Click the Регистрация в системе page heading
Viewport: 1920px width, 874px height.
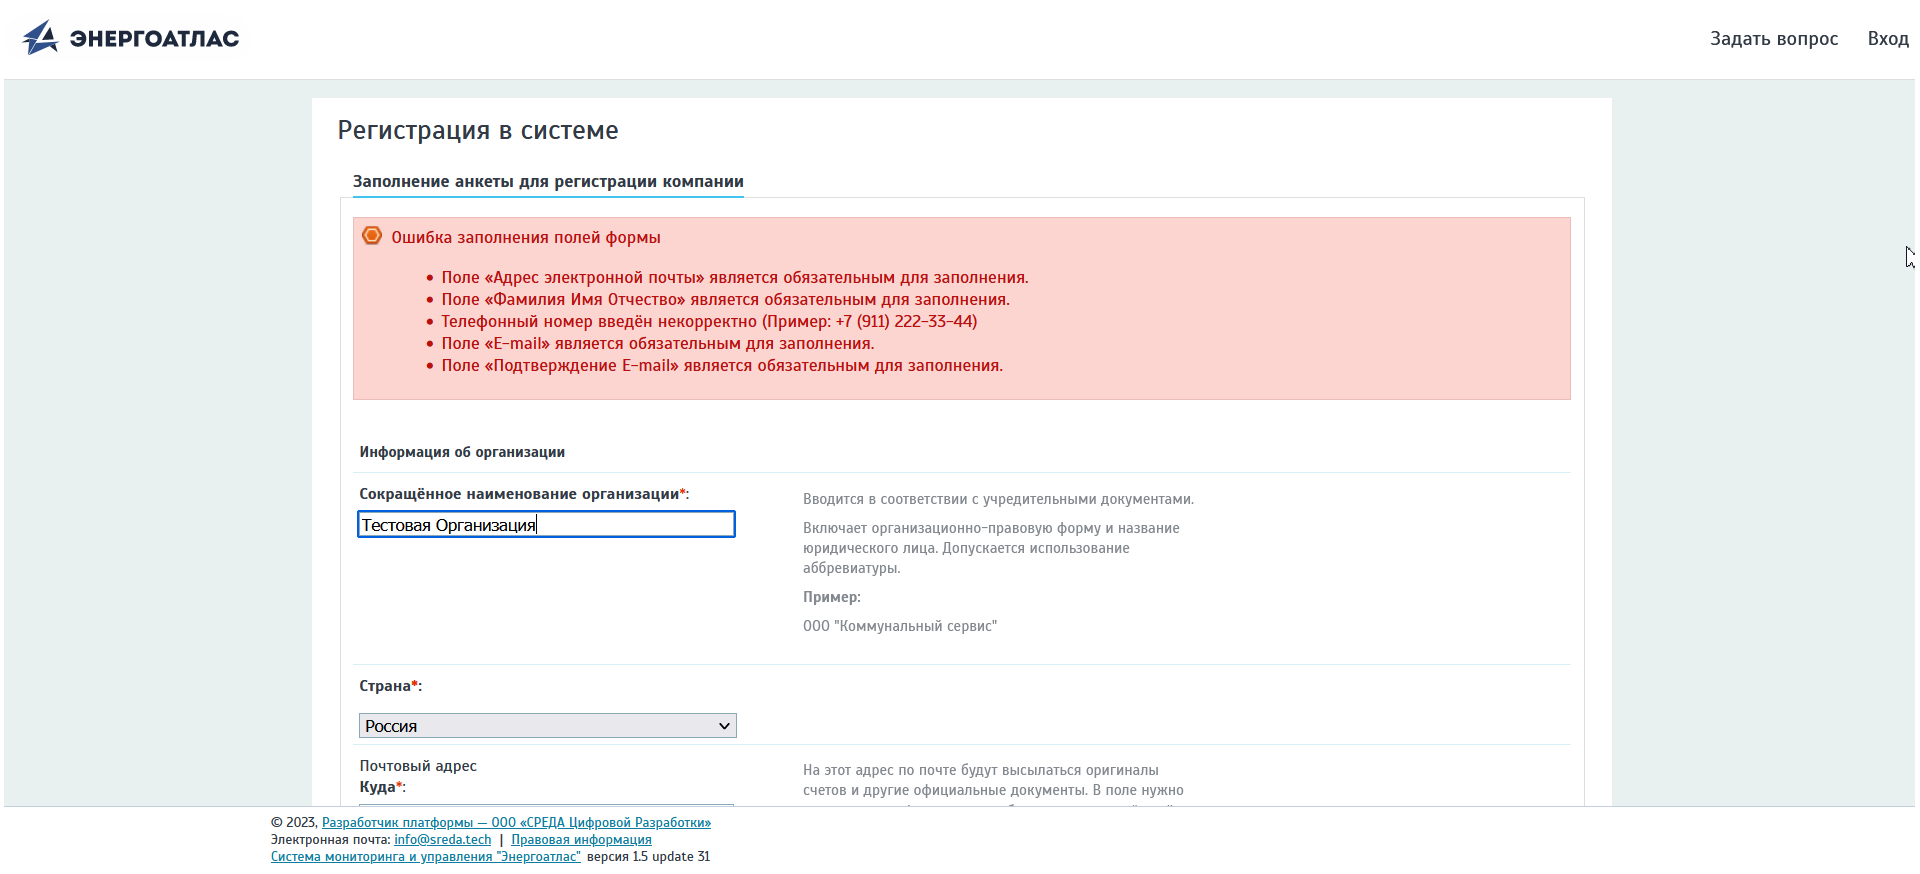[478, 131]
